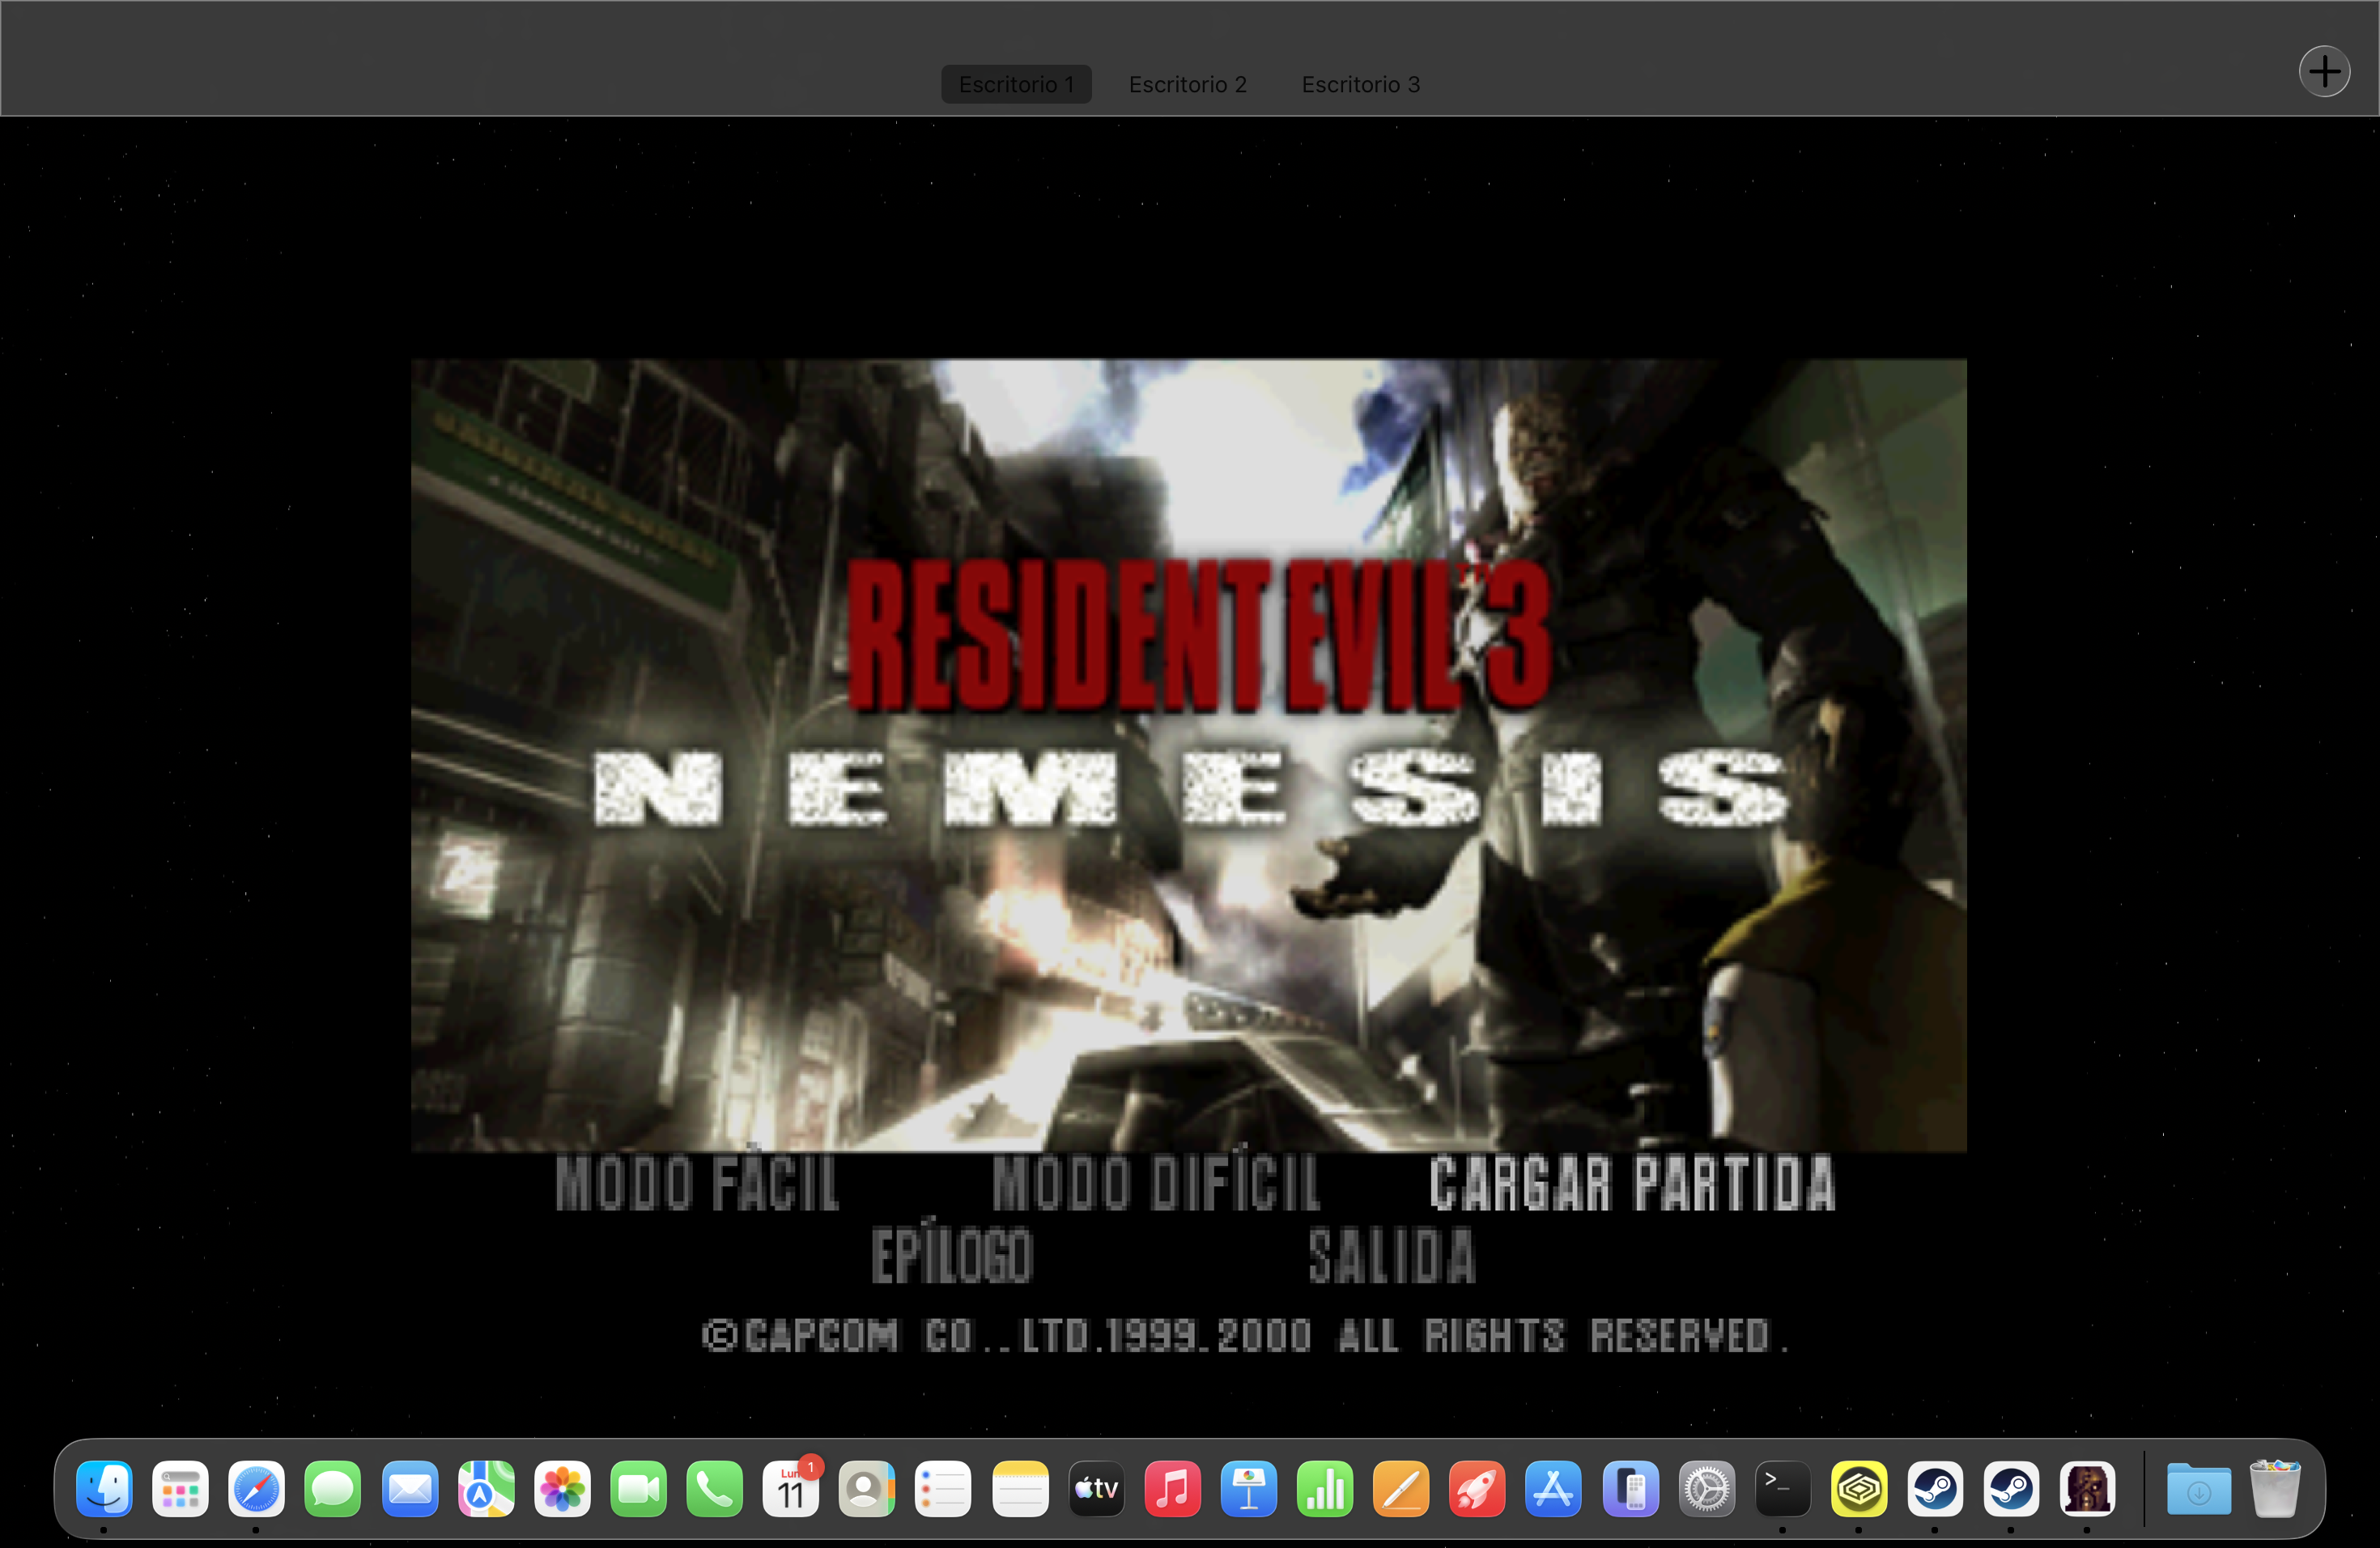The image size is (2380, 1548).
Task: Select SALIDA to exit the game
Action: pyautogui.click(x=1392, y=1255)
